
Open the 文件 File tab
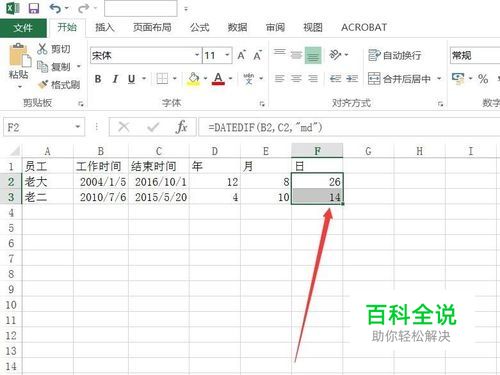(23, 28)
